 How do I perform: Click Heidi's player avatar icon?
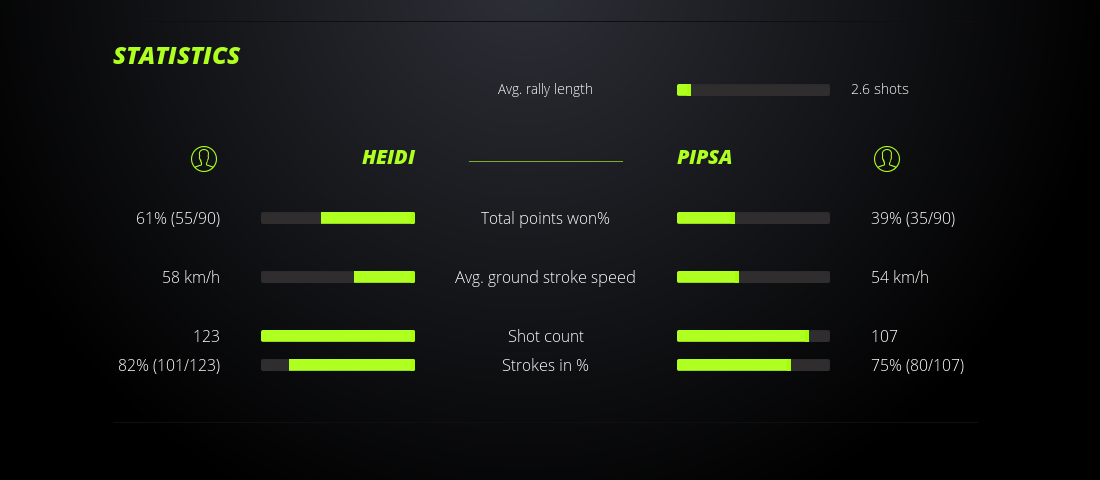point(203,159)
